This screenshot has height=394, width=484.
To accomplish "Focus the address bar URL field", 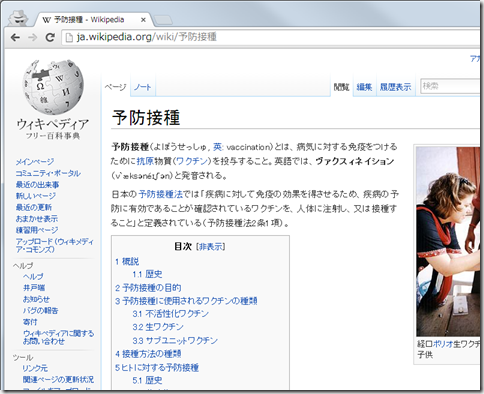I will tap(270, 37).
